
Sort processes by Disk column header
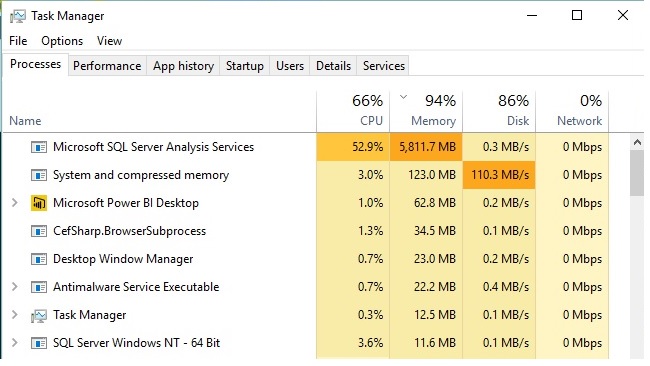coord(499,112)
